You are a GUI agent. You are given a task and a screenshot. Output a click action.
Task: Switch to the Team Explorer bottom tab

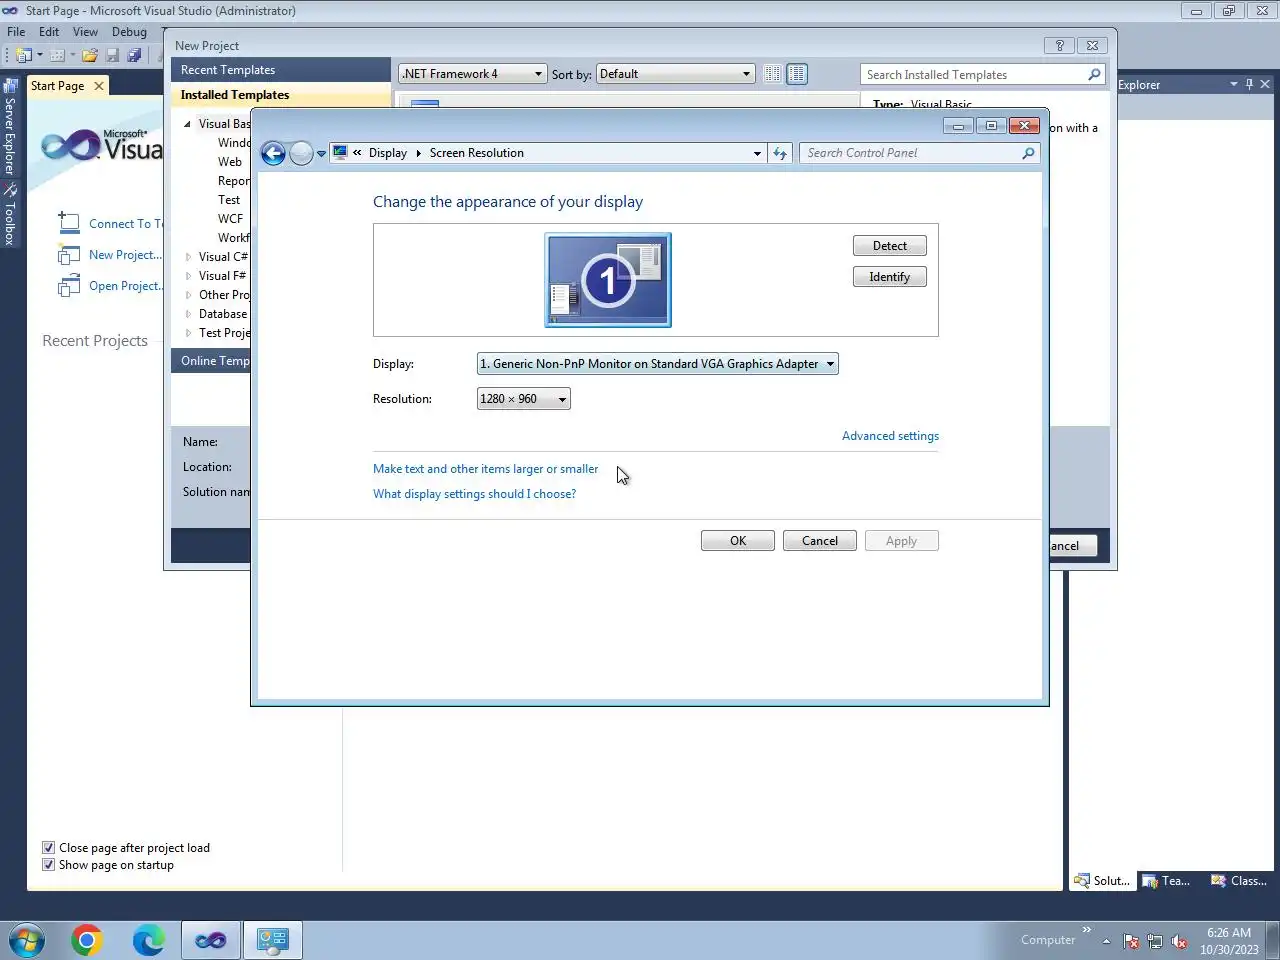pyautogui.click(x=1167, y=881)
